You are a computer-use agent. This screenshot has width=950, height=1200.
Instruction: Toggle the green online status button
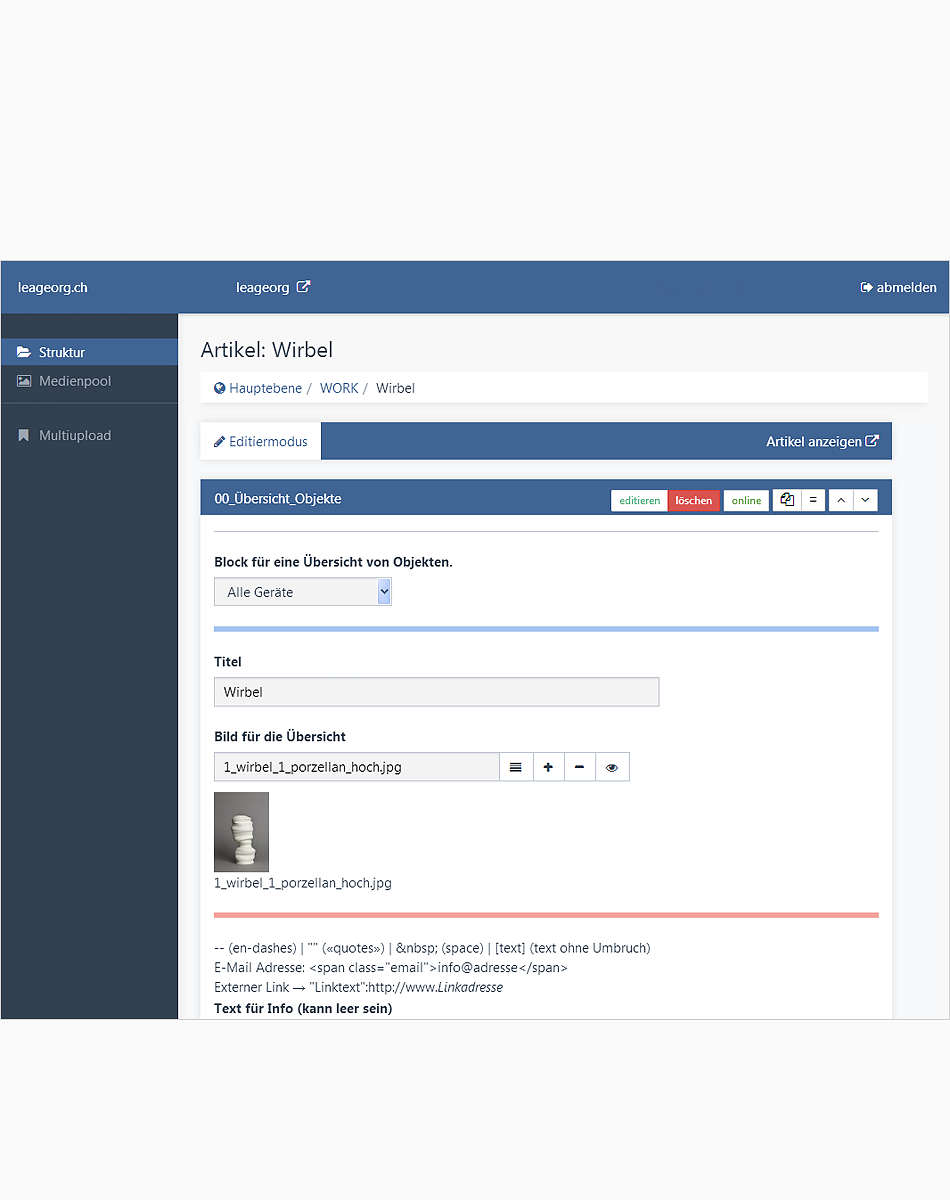pyautogui.click(x=746, y=500)
